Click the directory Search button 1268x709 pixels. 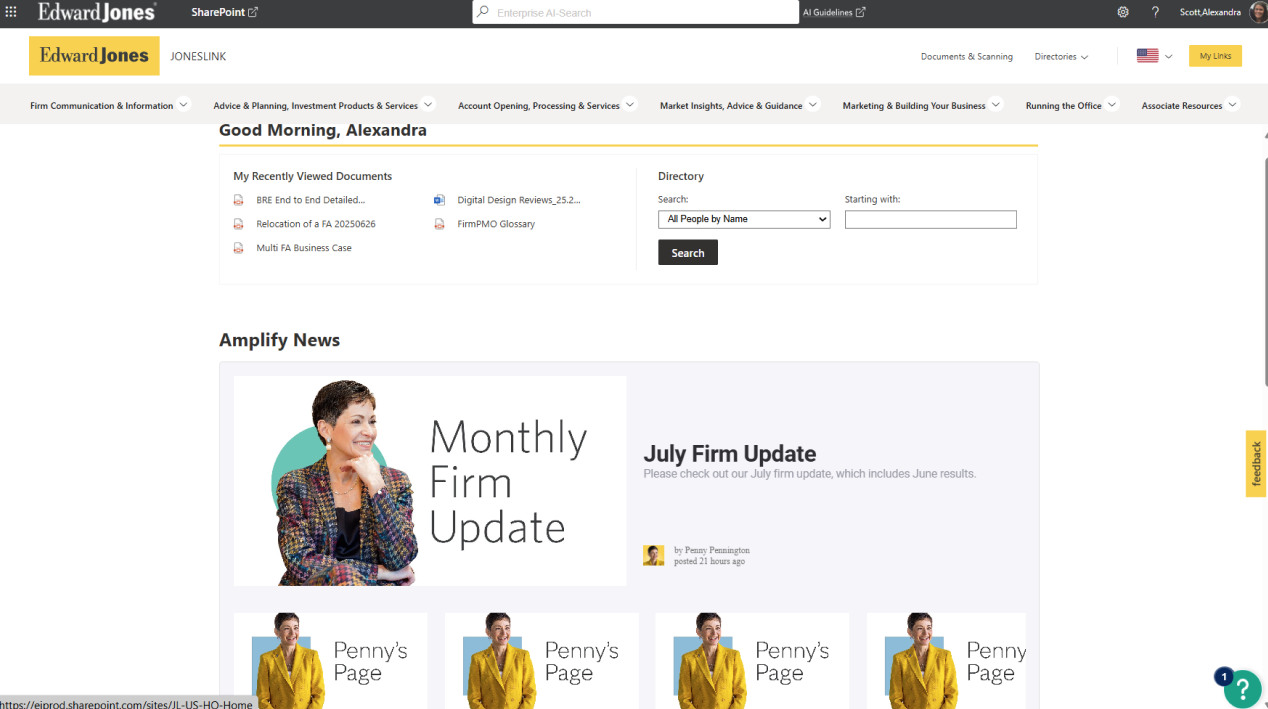click(x=688, y=253)
